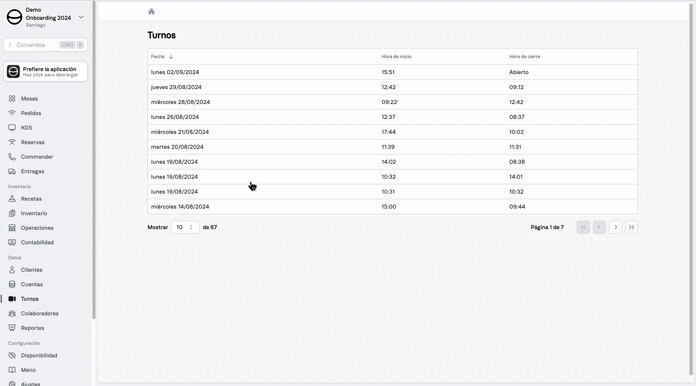Viewport: 696px width, 386px height.
Task: Open shift row miércoles 28/08/2024
Action: pyautogui.click(x=392, y=102)
